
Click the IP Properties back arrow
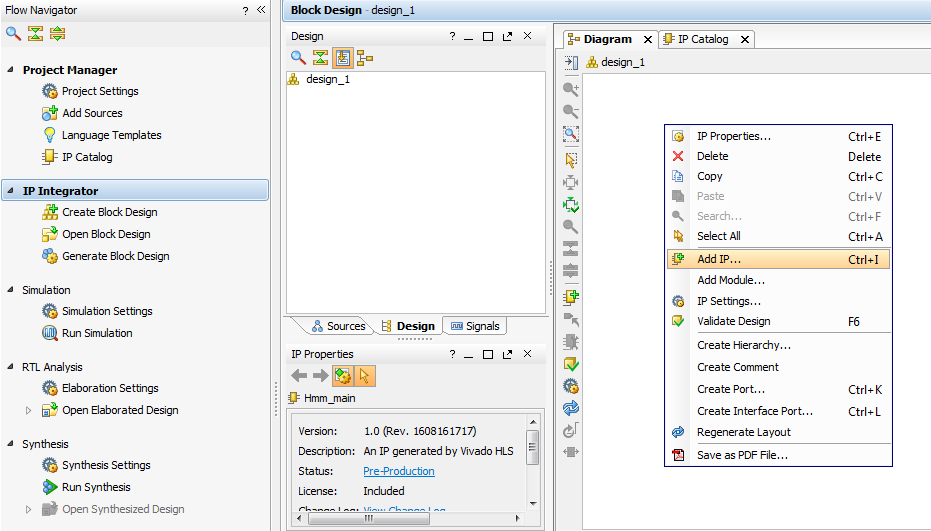[299, 375]
